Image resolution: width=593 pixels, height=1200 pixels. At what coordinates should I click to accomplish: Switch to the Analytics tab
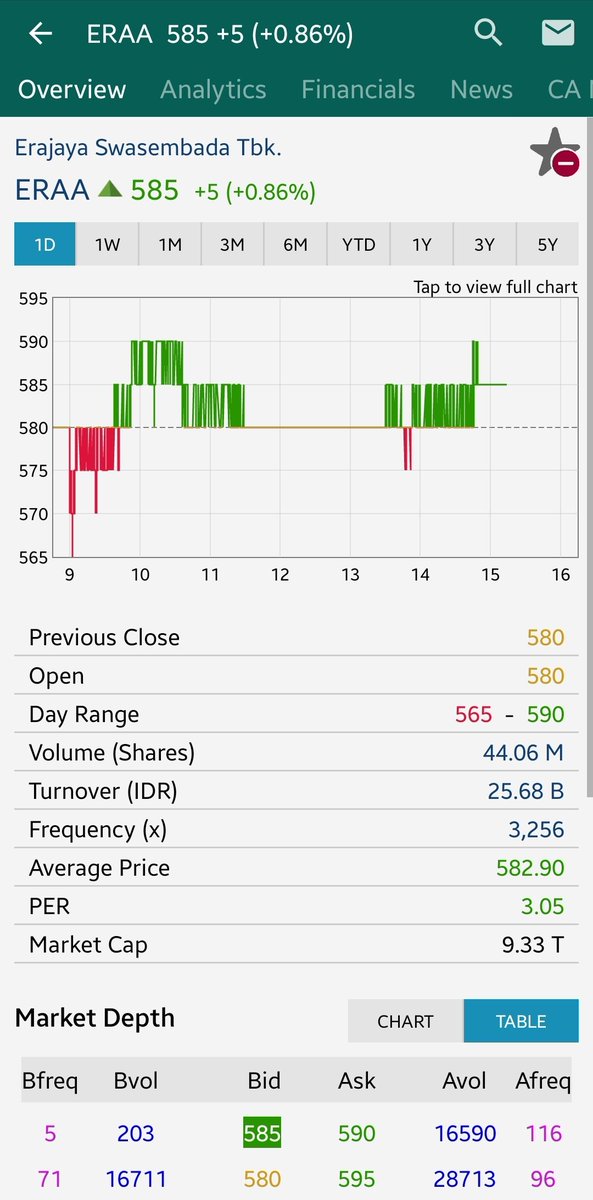click(213, 89)
